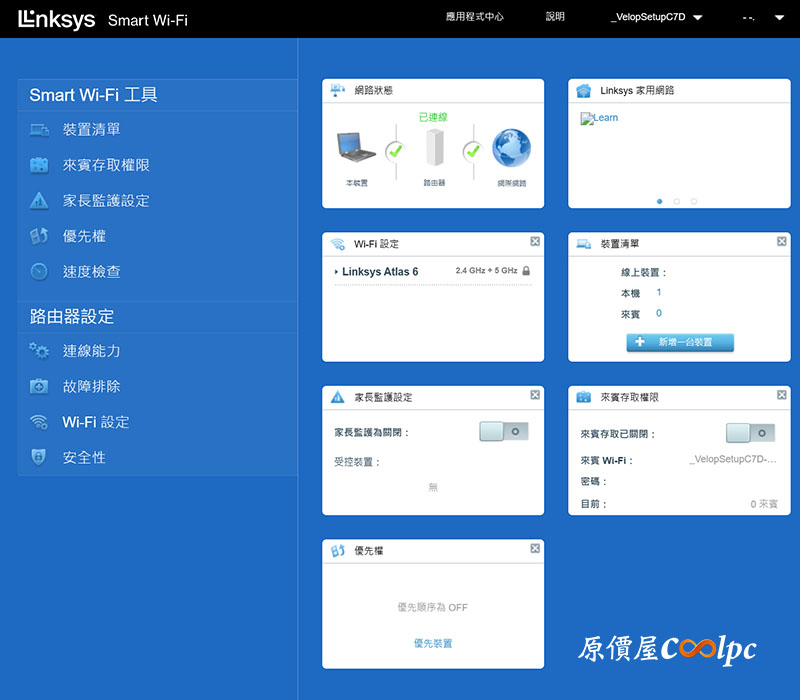Close the Wi-Fi 設定 widget
Viewport: 800px width, 700px height.
click(x=535, y=241)
